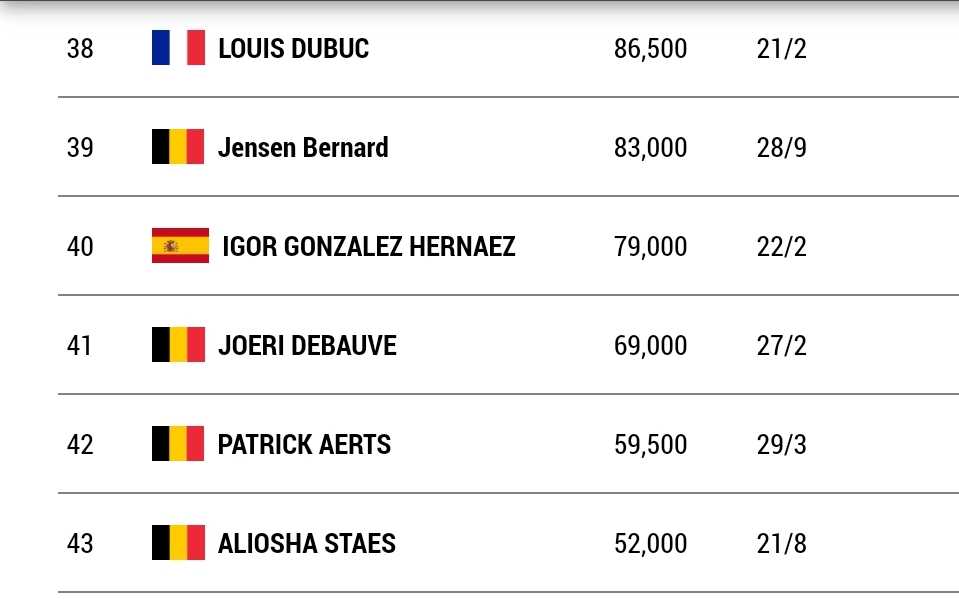Select table/seat value 21/8
Image resolution: width=959 pixels, height=599 pixels.
pos(782,544)
